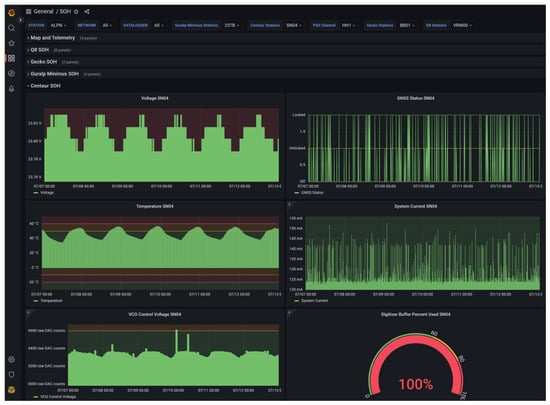
Task: Open the search magnifier in sidebar
Action: coord(11,28)
